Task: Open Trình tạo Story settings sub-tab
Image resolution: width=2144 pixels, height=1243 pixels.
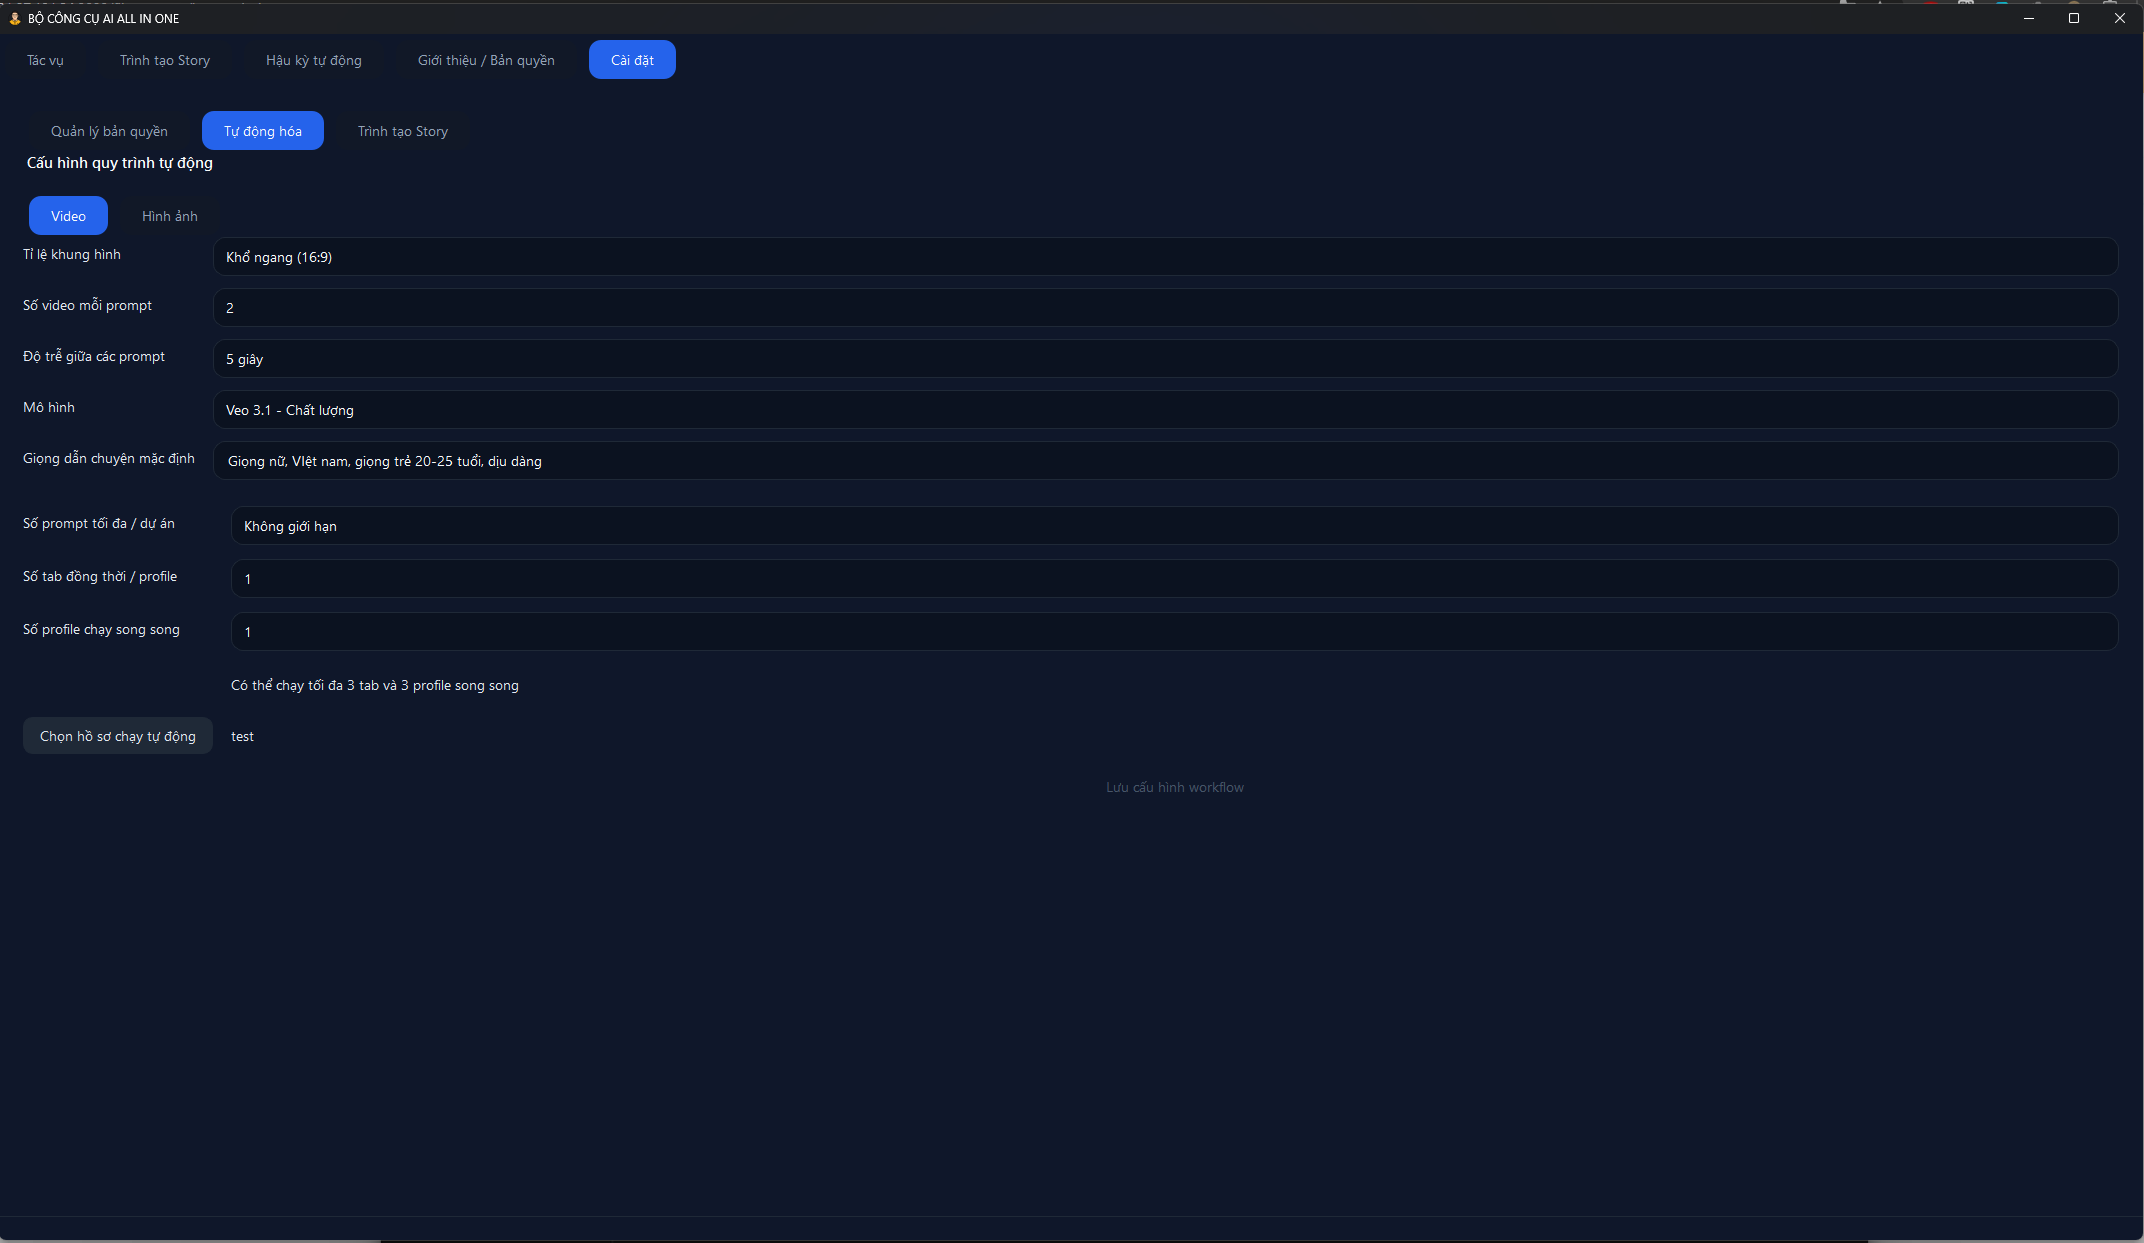Action: [402, 131]
